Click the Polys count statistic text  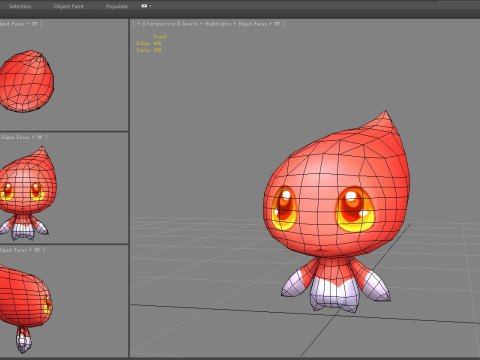tap(149, 43)
